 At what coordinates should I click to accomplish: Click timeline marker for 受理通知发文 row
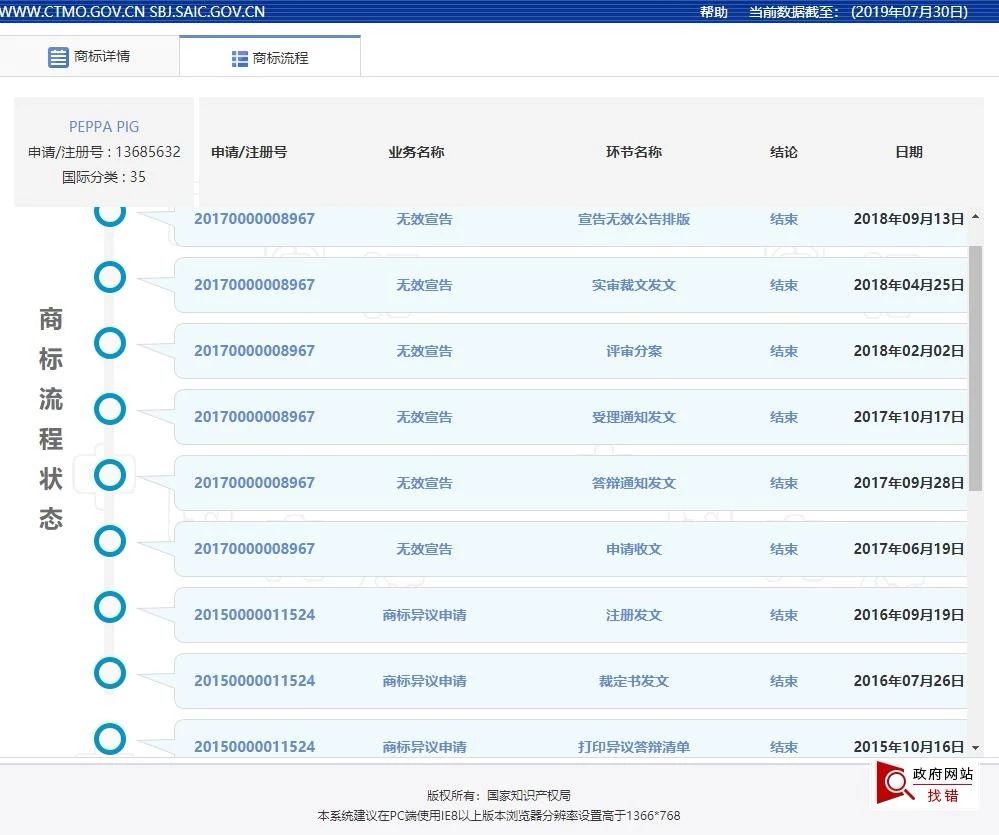110,409
